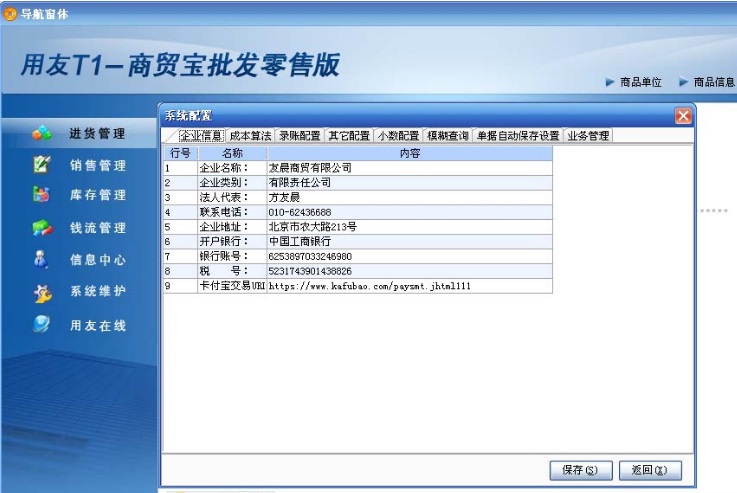
Task: Open 进货管理 sidebar menu
Action: click(97, 133)
